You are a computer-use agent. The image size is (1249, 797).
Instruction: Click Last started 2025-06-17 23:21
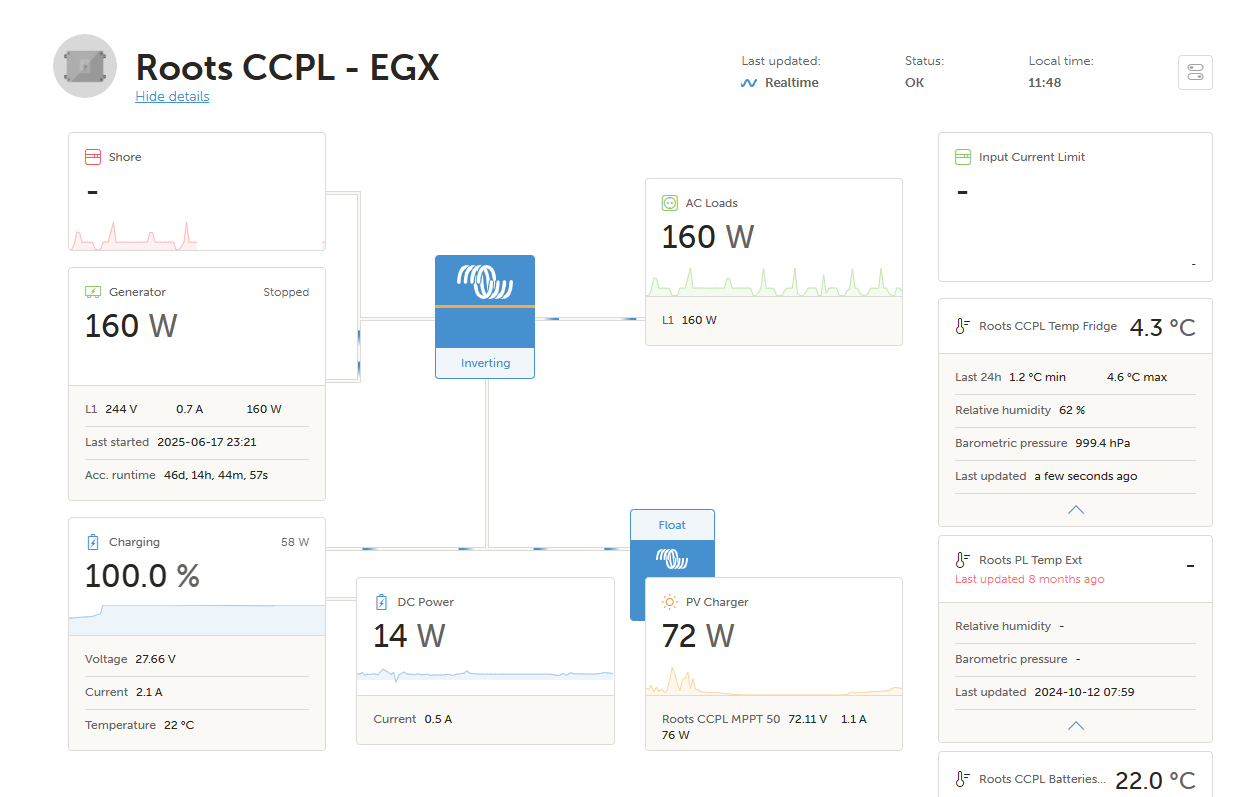pos(171,442)
